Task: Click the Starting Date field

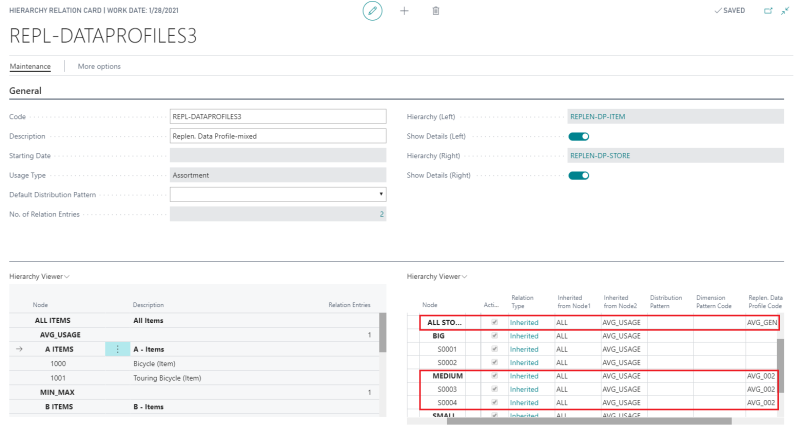Action: point(278,156)
